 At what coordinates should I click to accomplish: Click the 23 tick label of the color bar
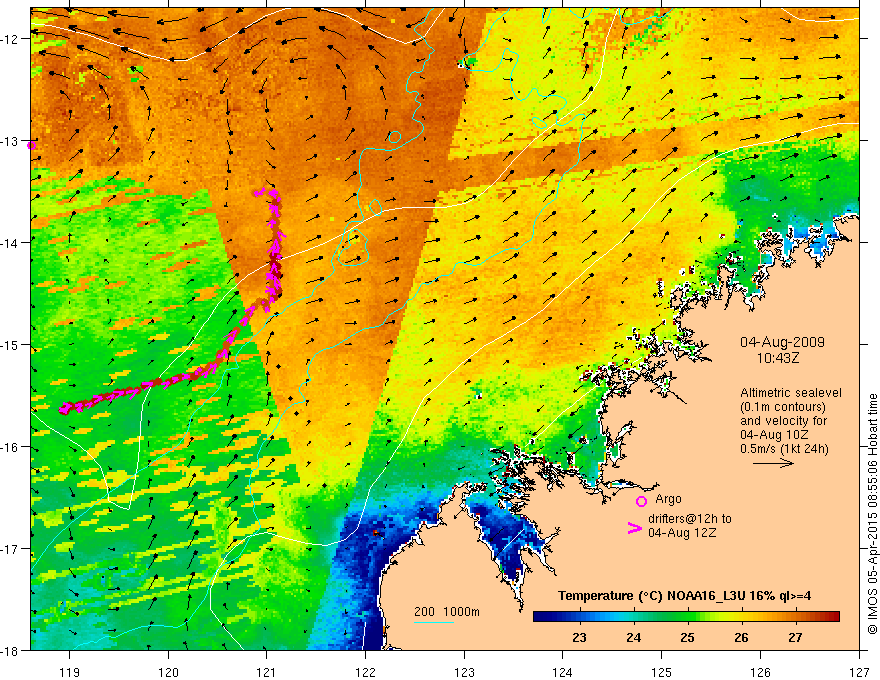[x=580, y=637]
